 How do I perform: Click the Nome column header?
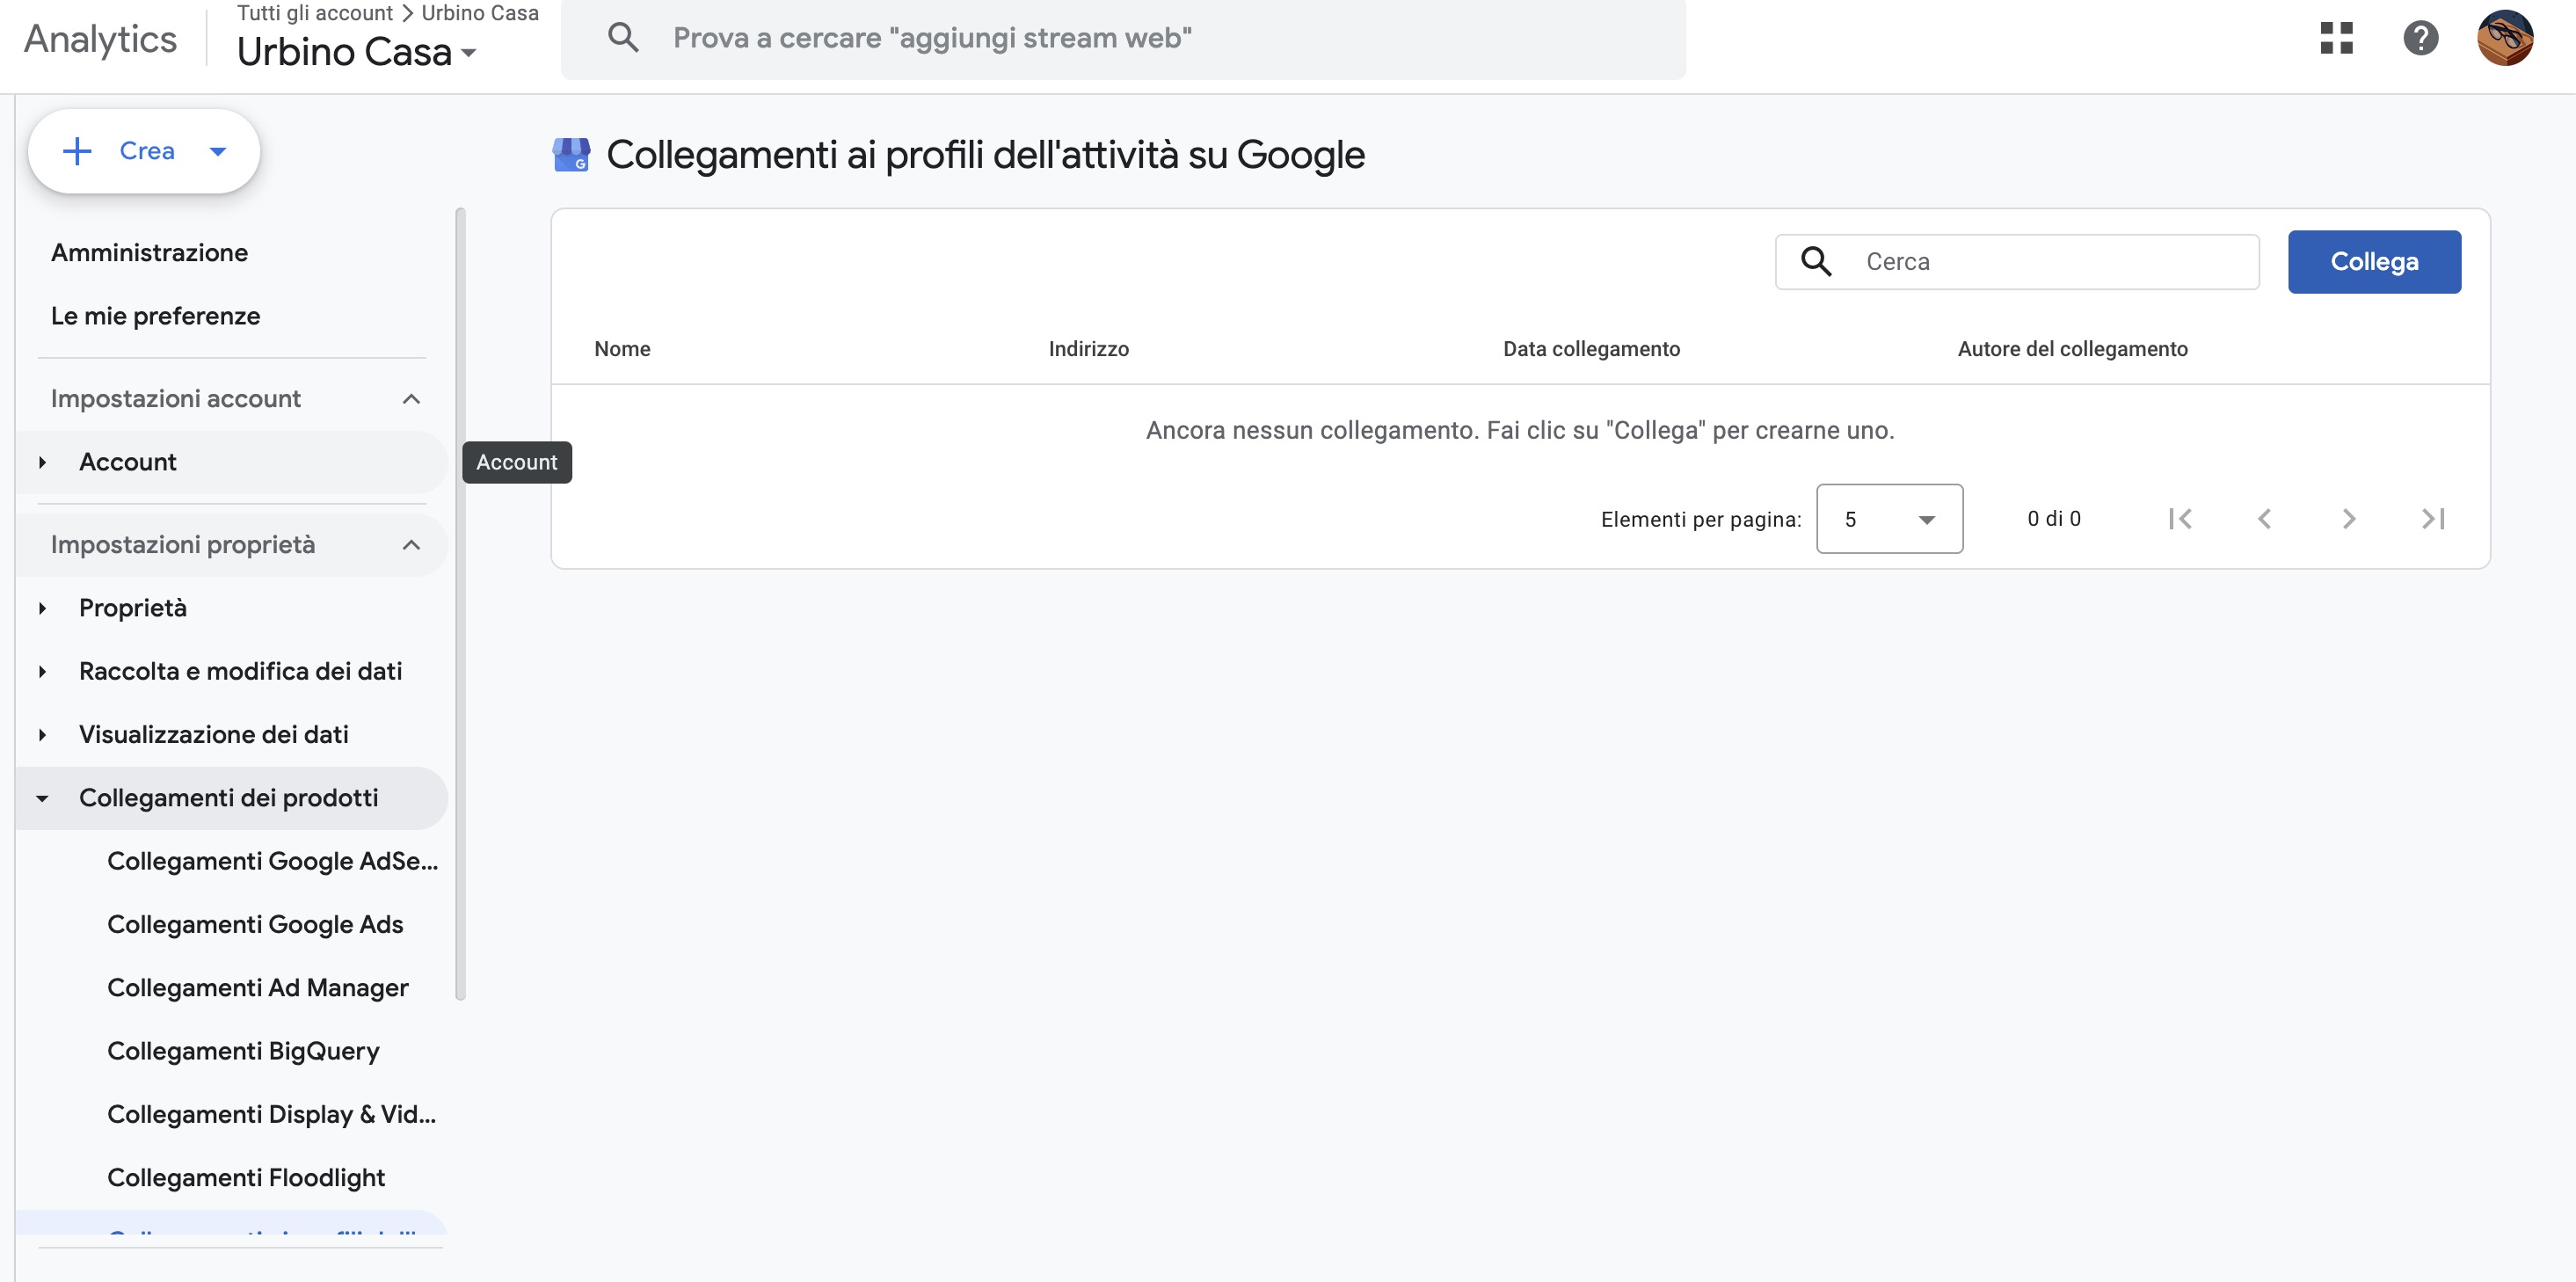click(x=622, y=349)
